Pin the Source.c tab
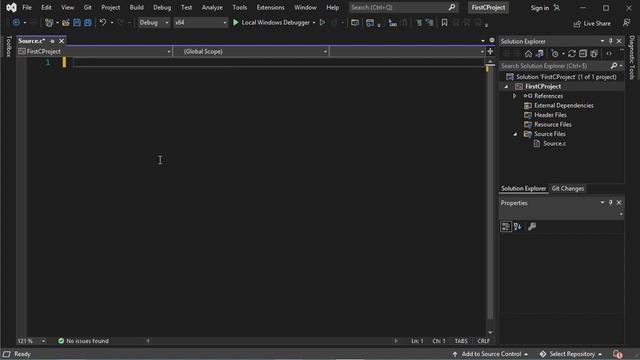Screen dimensions: 640x360 (52, 41)
